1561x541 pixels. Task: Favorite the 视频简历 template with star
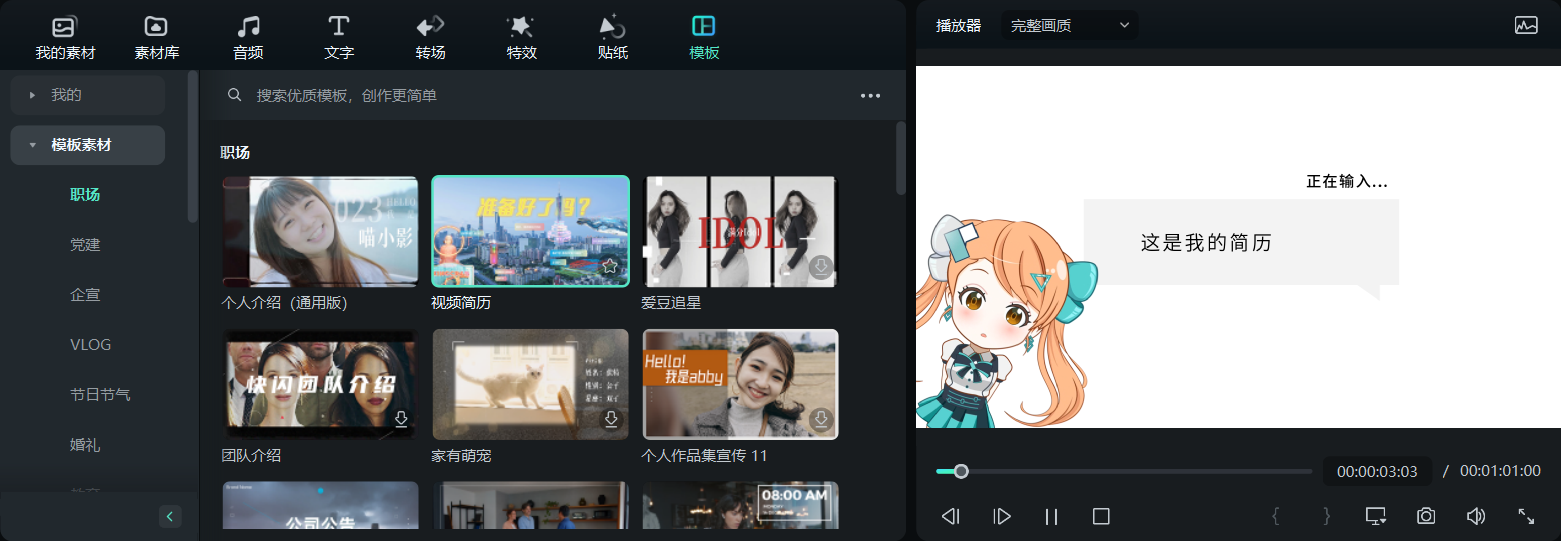(x=609, y=266)
